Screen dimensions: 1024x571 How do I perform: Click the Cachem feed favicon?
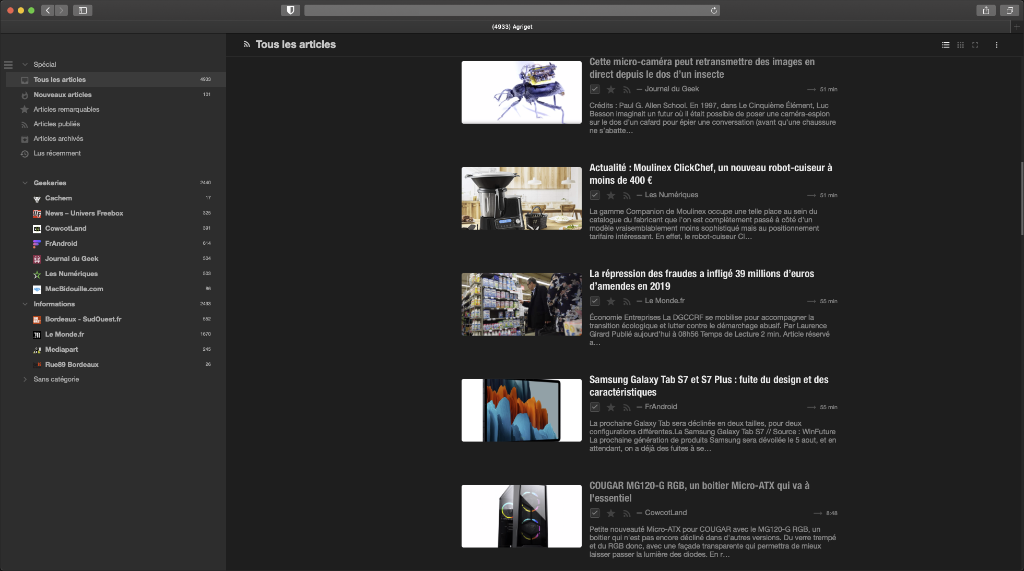(37, 199)
